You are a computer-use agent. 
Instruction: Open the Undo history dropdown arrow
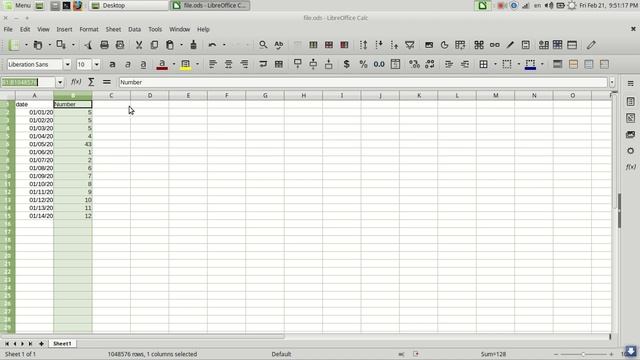tap(224, 45)
